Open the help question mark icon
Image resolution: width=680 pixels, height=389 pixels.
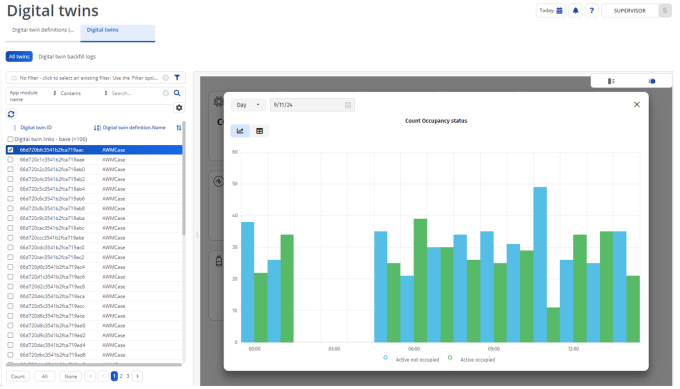coord(592,10)
